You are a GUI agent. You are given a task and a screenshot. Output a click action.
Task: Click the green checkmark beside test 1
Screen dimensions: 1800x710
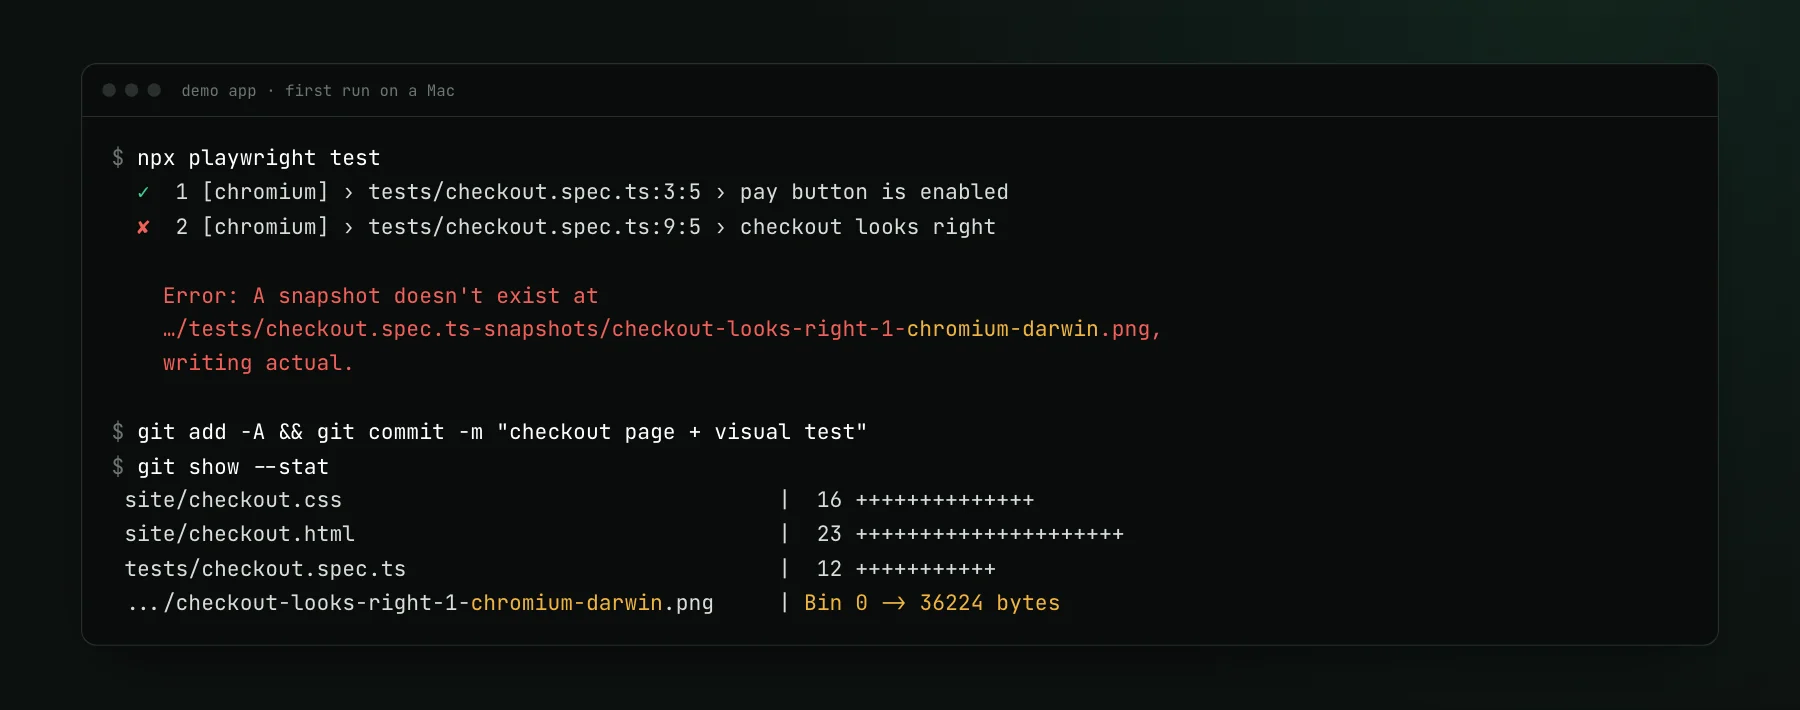pyautogui.click(x=143, y=192)
